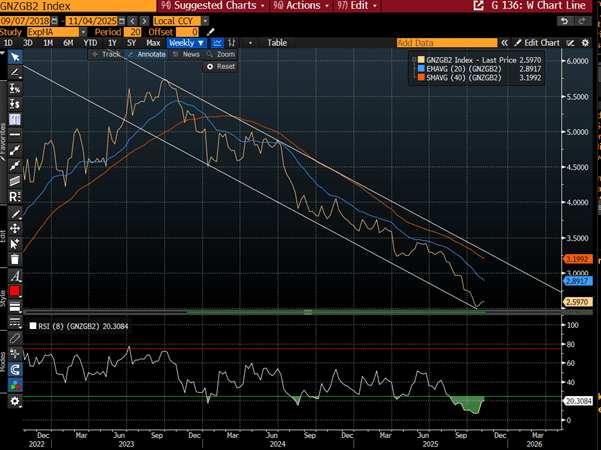Toggle the Track crosshair mode
The height and width of the screenshot is (450, 601).
tap(106, 54)
